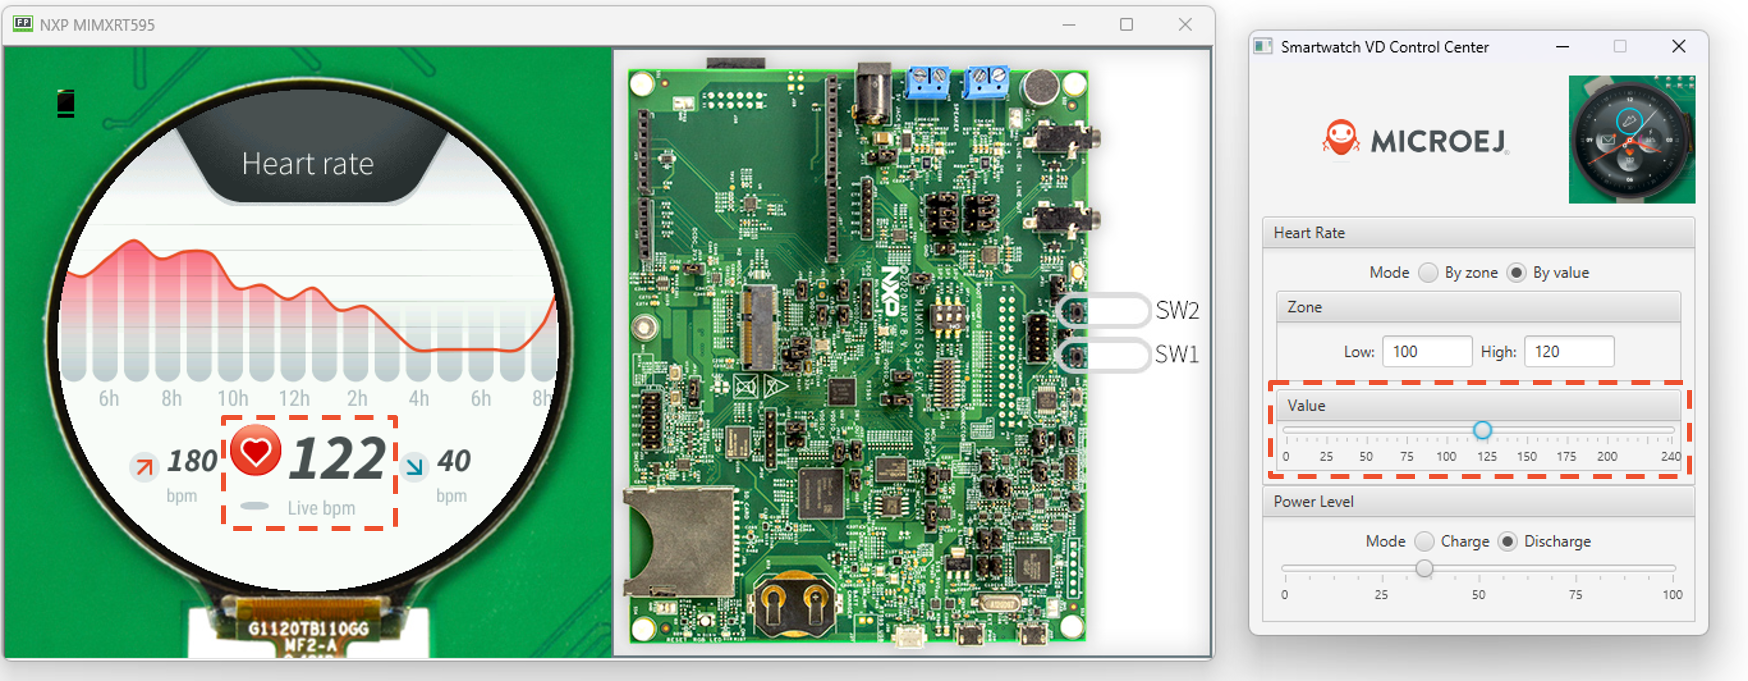Click the High zone input field
Screen dimensions: 1748x681
1568,352
